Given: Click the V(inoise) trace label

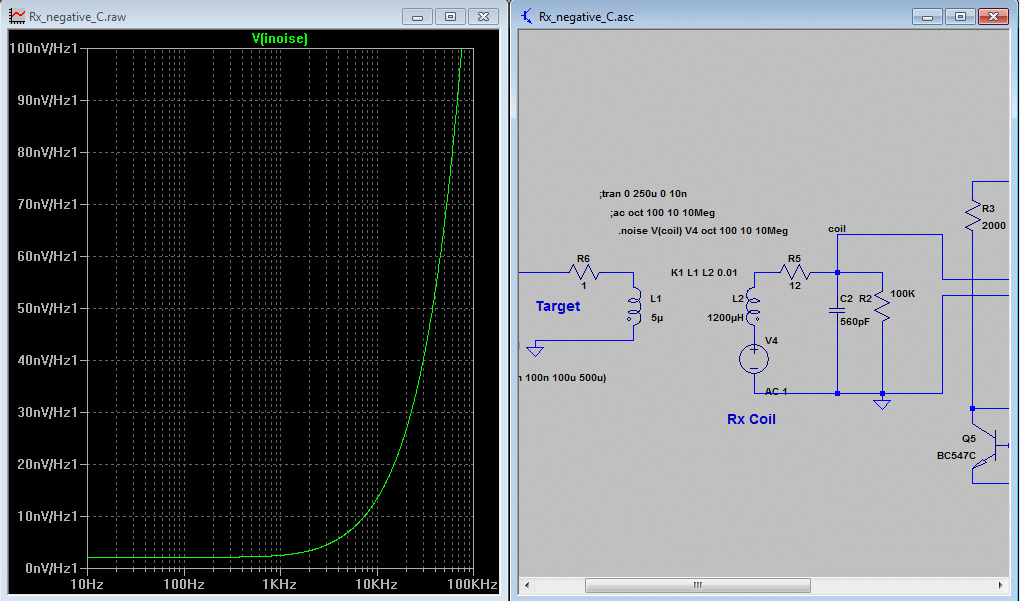Looking at the screenshot, I should tap(279, 38).
